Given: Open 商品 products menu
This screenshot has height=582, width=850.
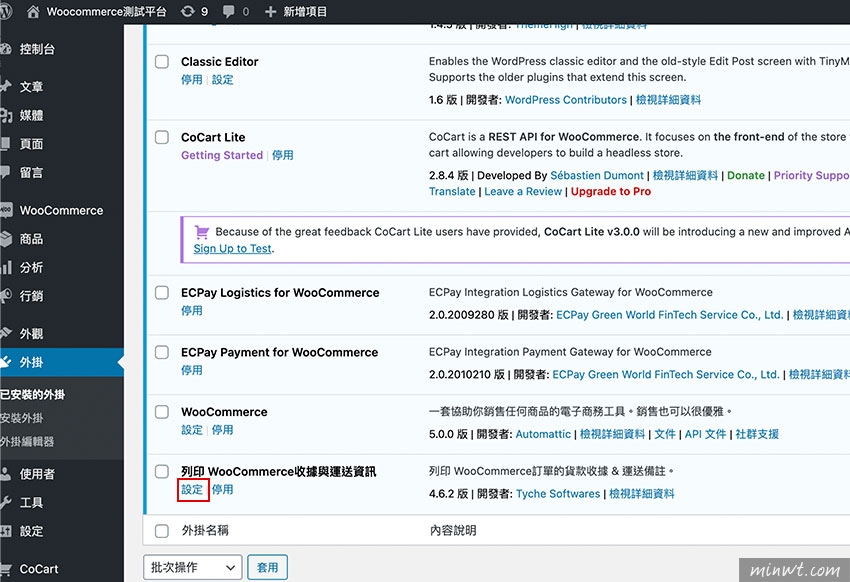Looking at the screenshot, I should pyautogui.click(x=31, y=239).
